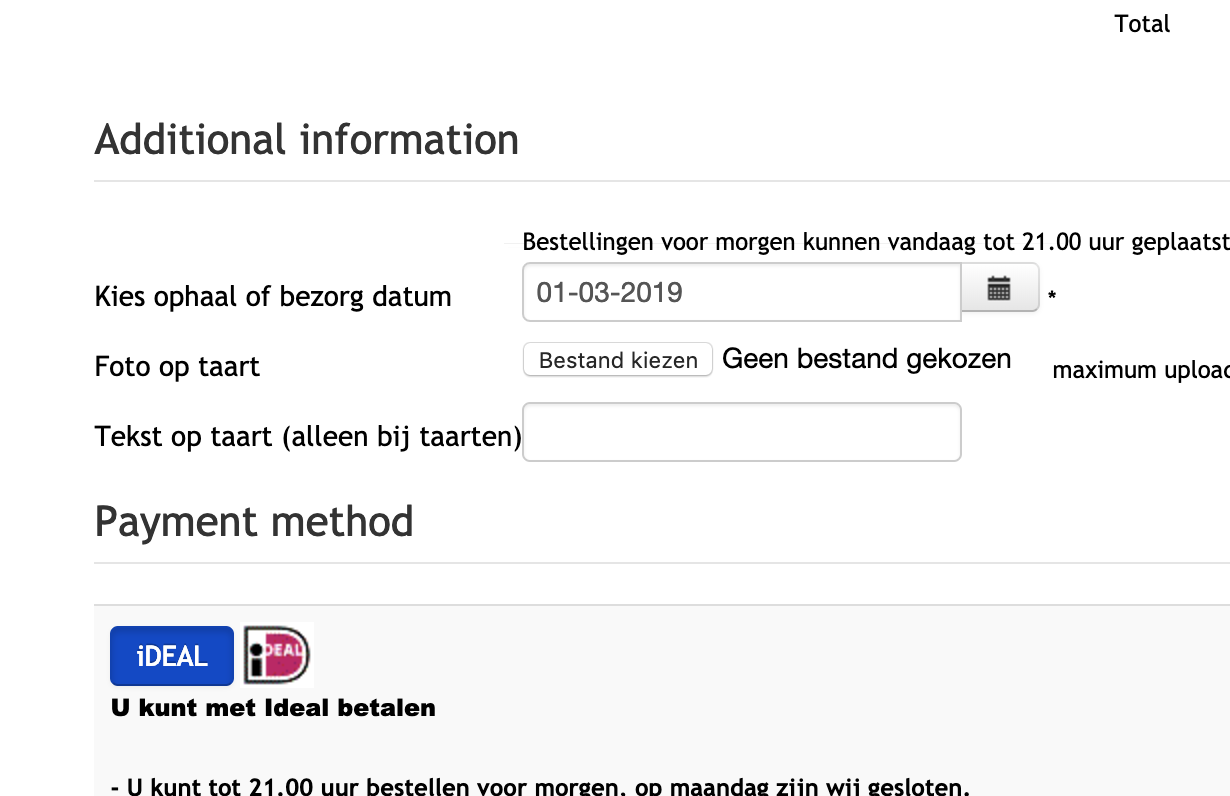Screen dimensions: 1230x796
Task: Click the Additional information heading
Action: point(307,140)
